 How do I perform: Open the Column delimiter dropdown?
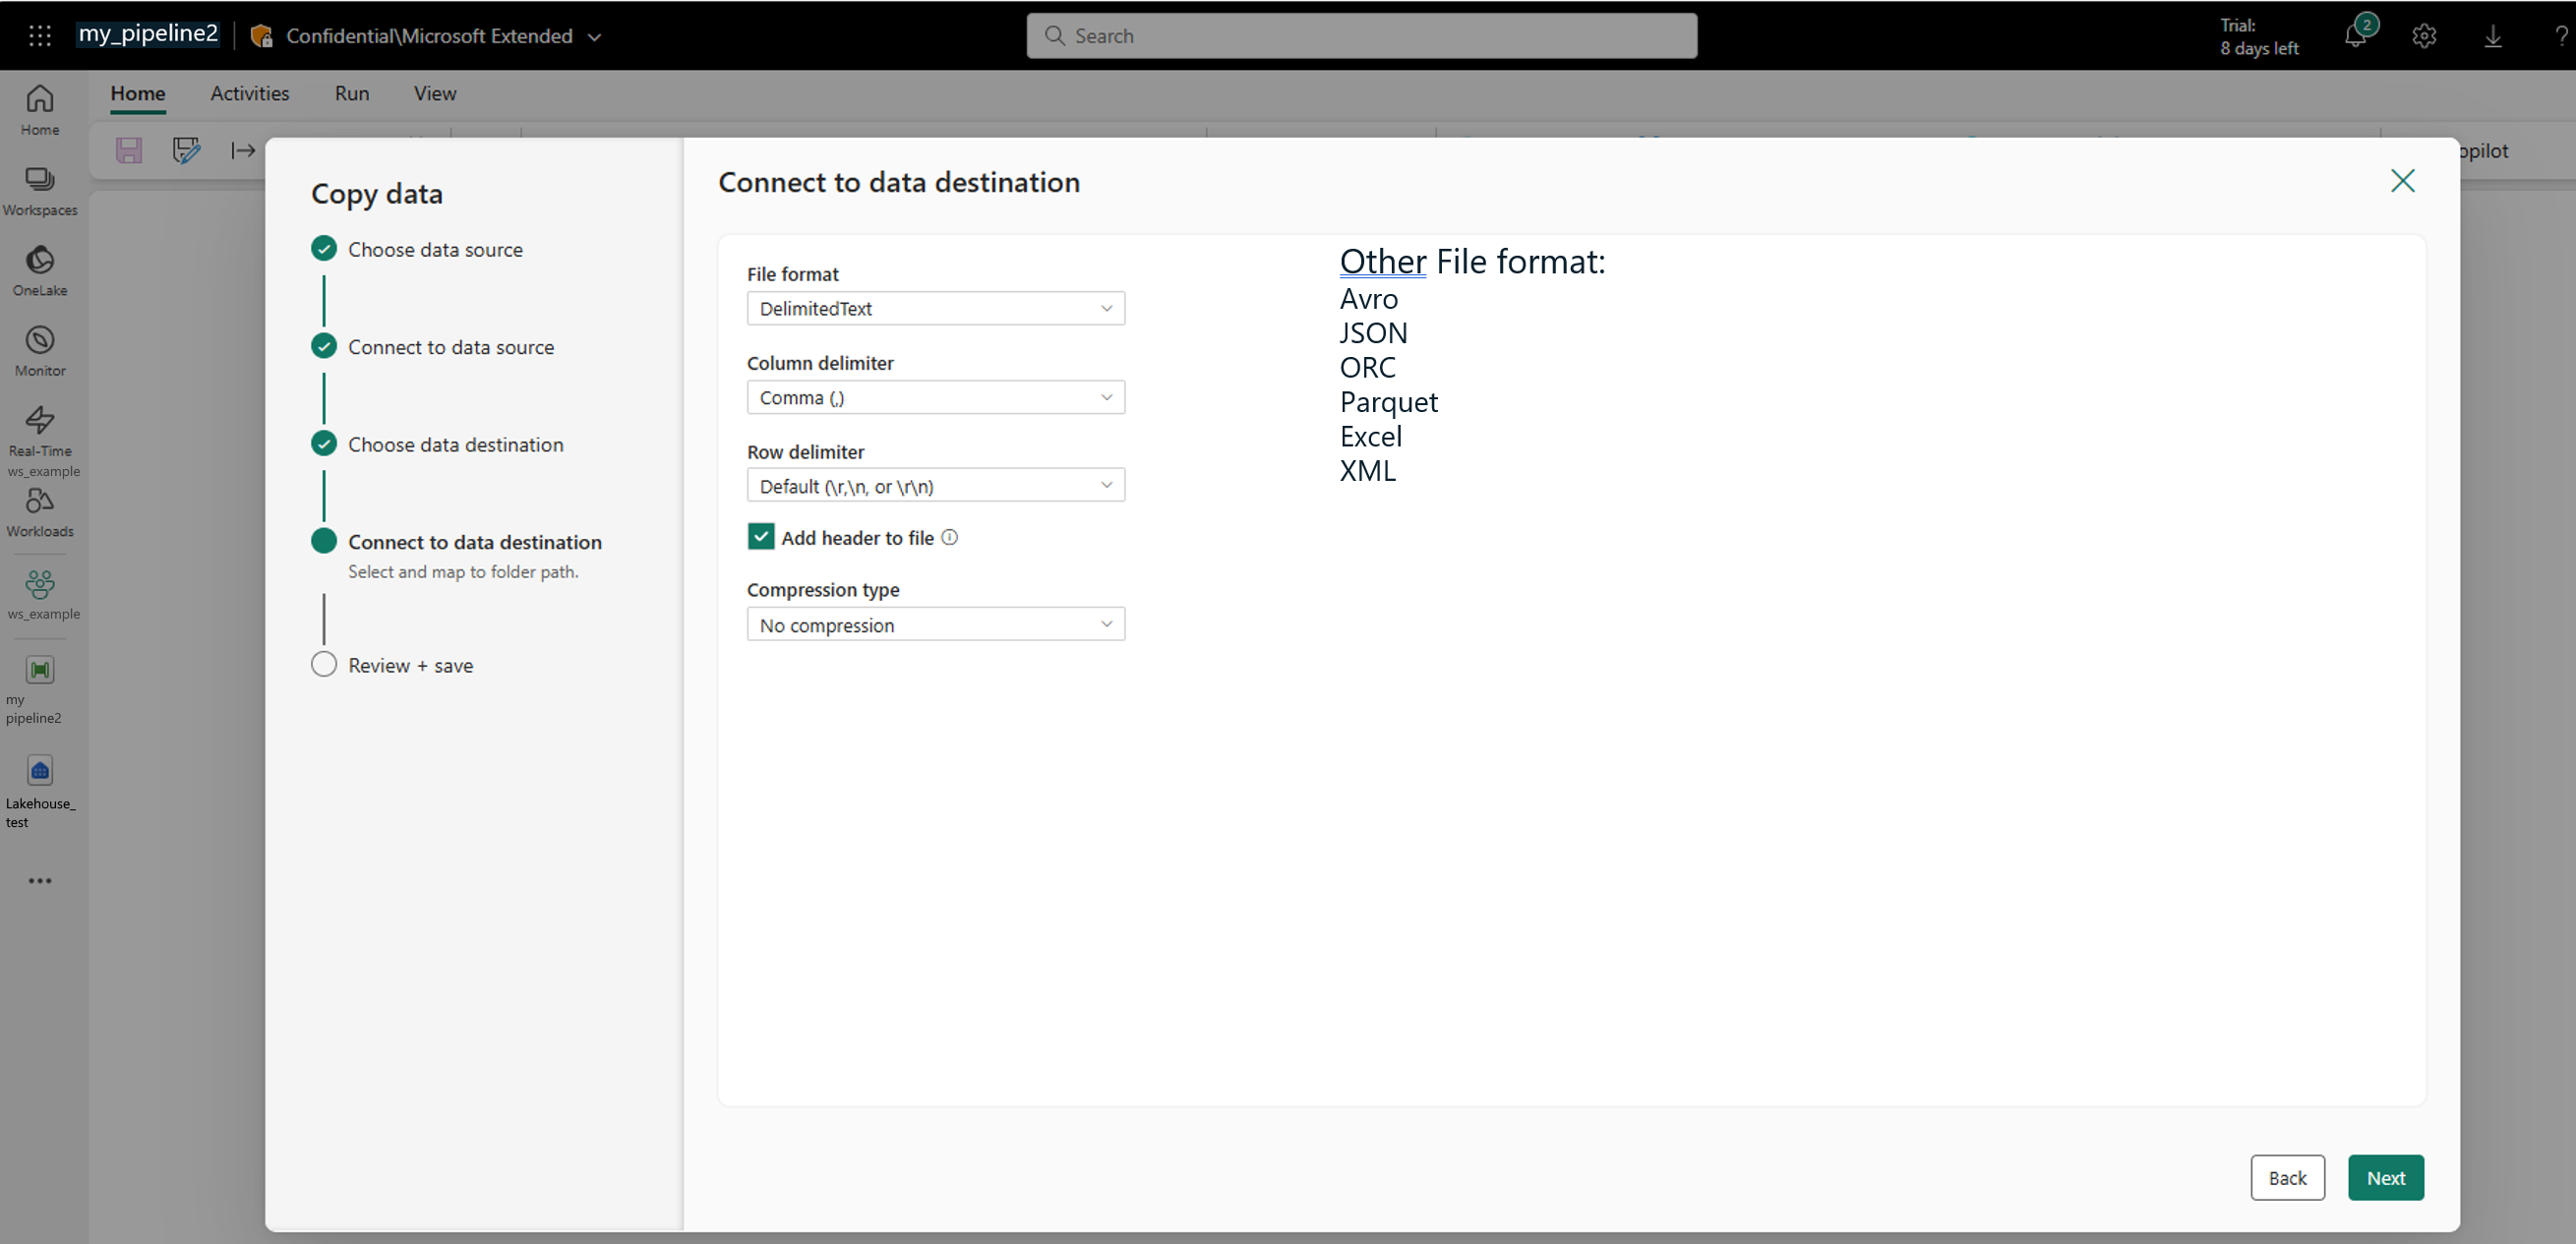935,397
